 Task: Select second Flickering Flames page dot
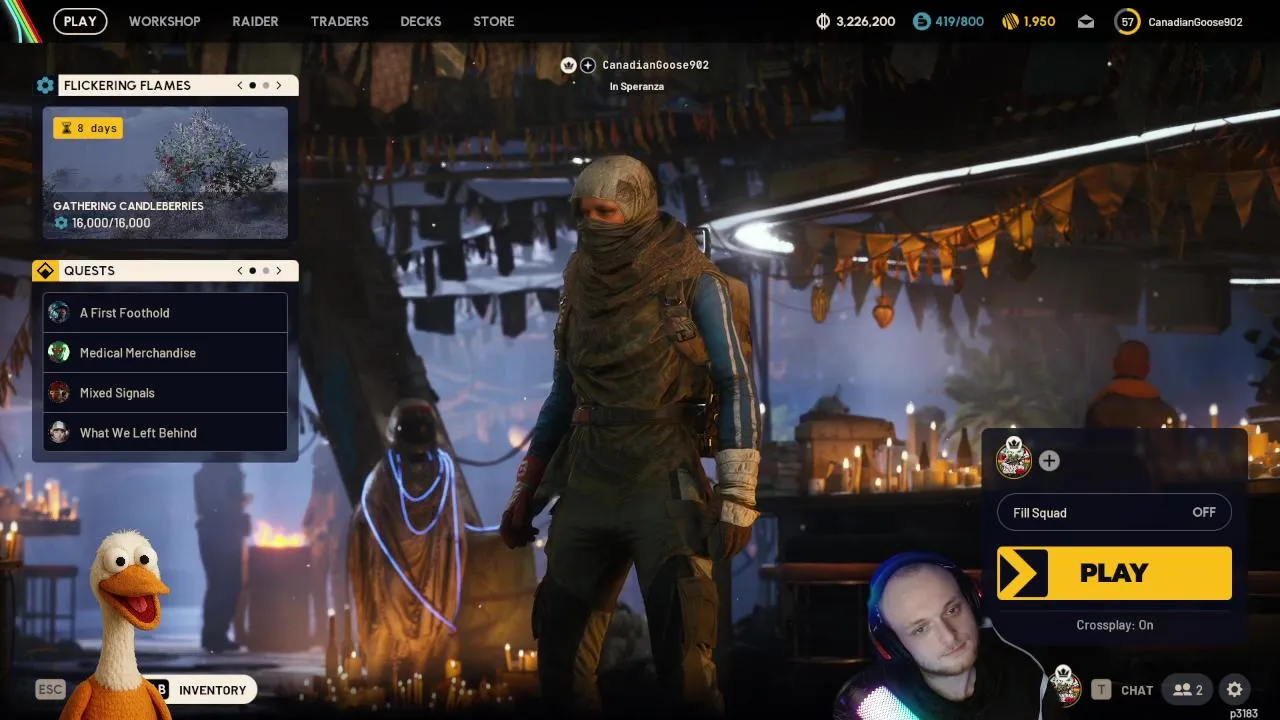point(266,86)
